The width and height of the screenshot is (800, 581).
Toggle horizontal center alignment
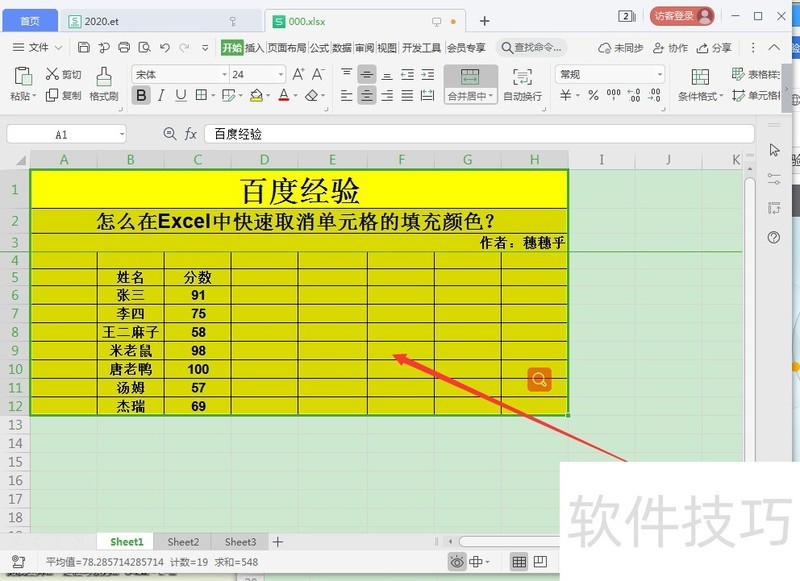pyautogui.click(x=366, y=95)
